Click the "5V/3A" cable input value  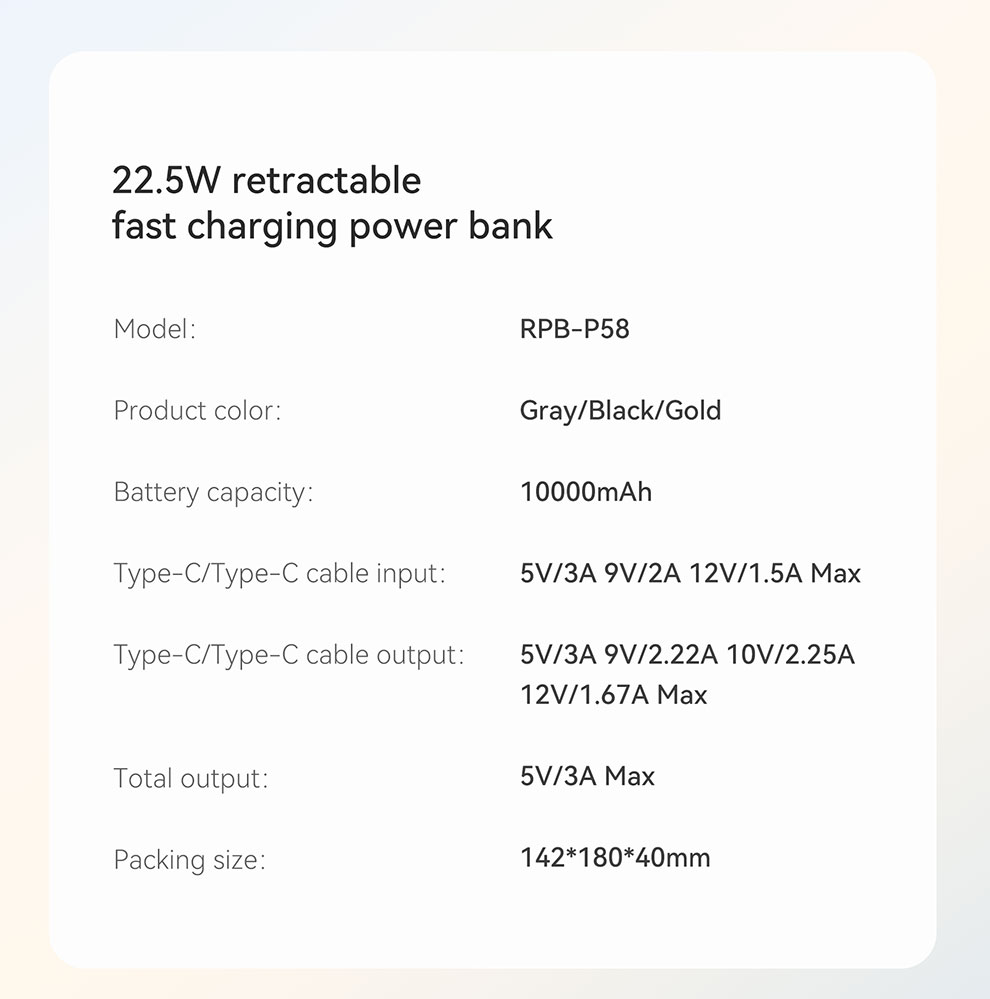558,575
